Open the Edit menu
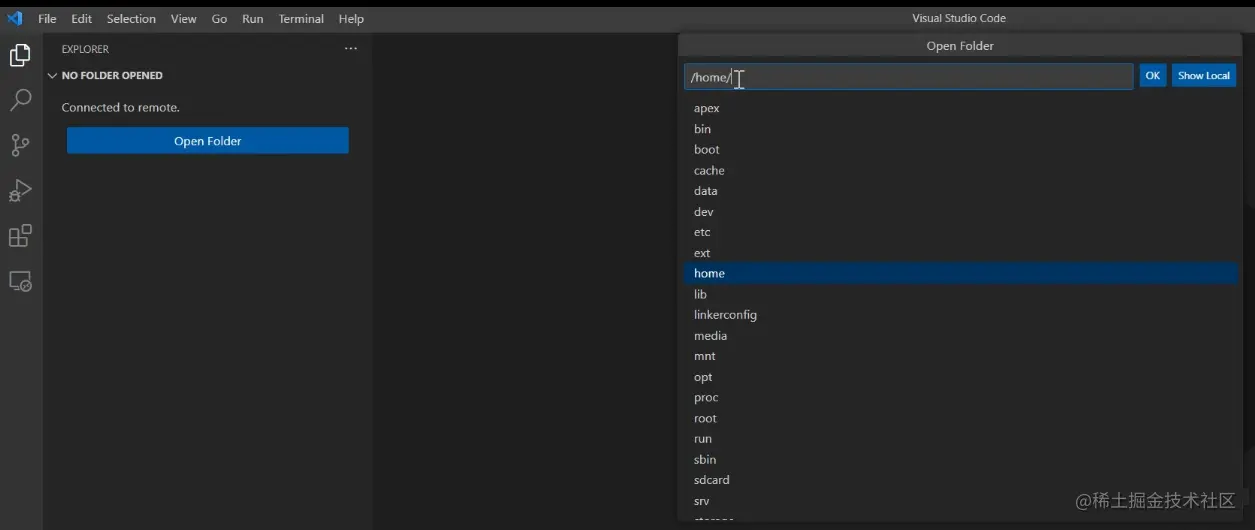Screen dimensions: 1255x530 tap(81, 19)
